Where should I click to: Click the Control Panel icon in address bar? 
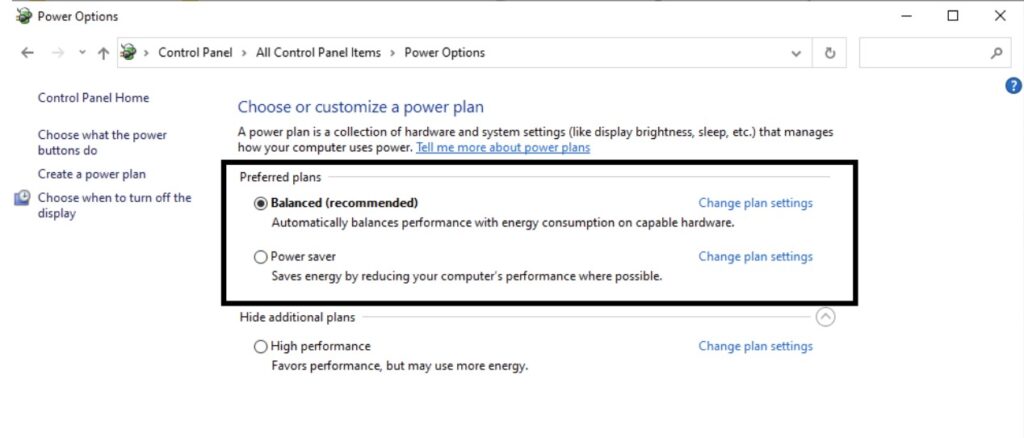(128, 53)
